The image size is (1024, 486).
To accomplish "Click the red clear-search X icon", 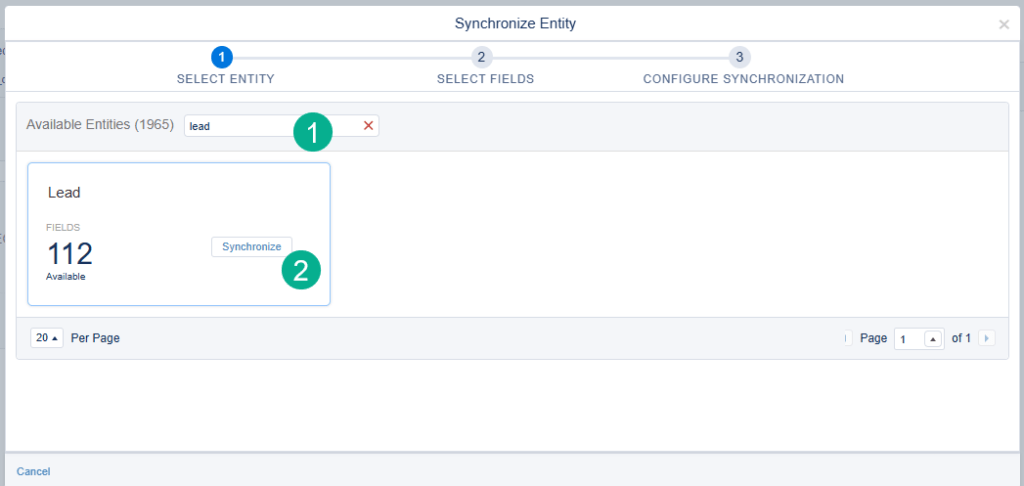I will (368, 126).
